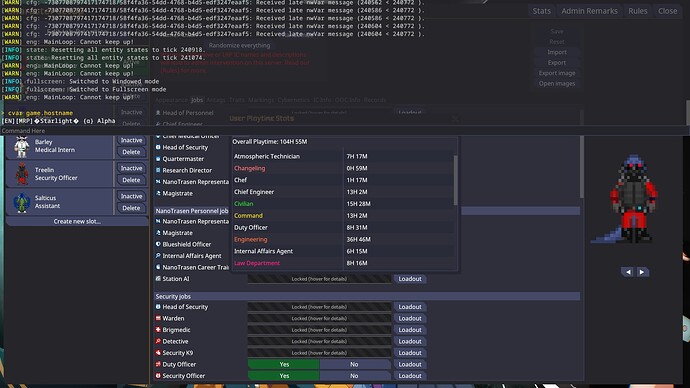Click the Blueshield Officer job icon
The image size is (690, 388).
158,244
